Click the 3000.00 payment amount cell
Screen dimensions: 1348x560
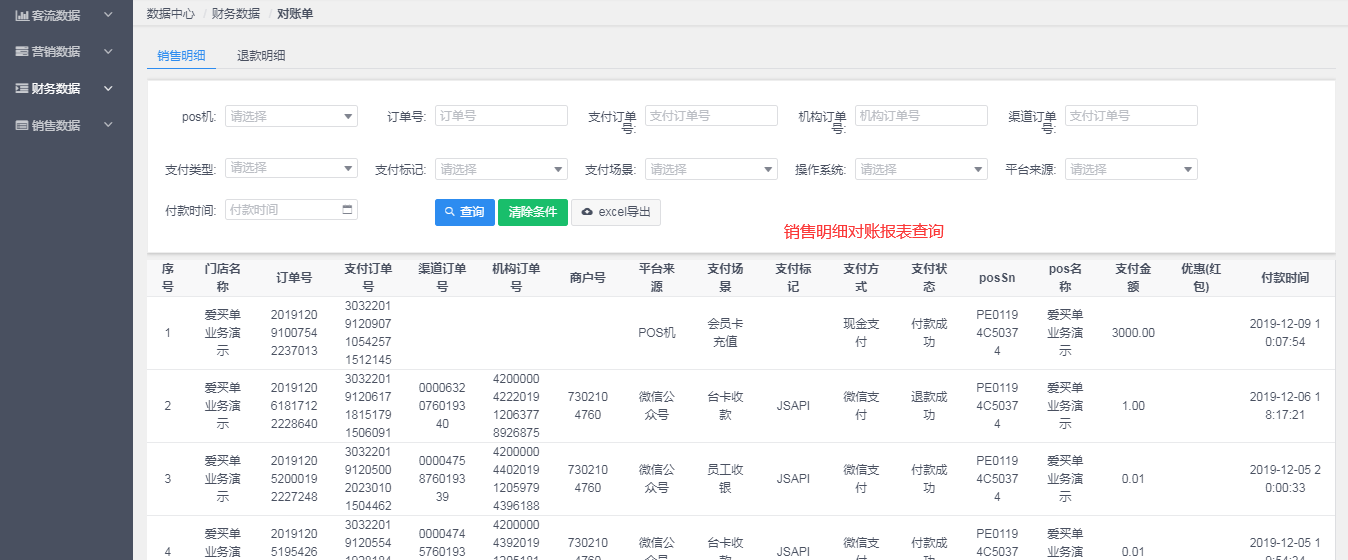[x=1133, y=333]
